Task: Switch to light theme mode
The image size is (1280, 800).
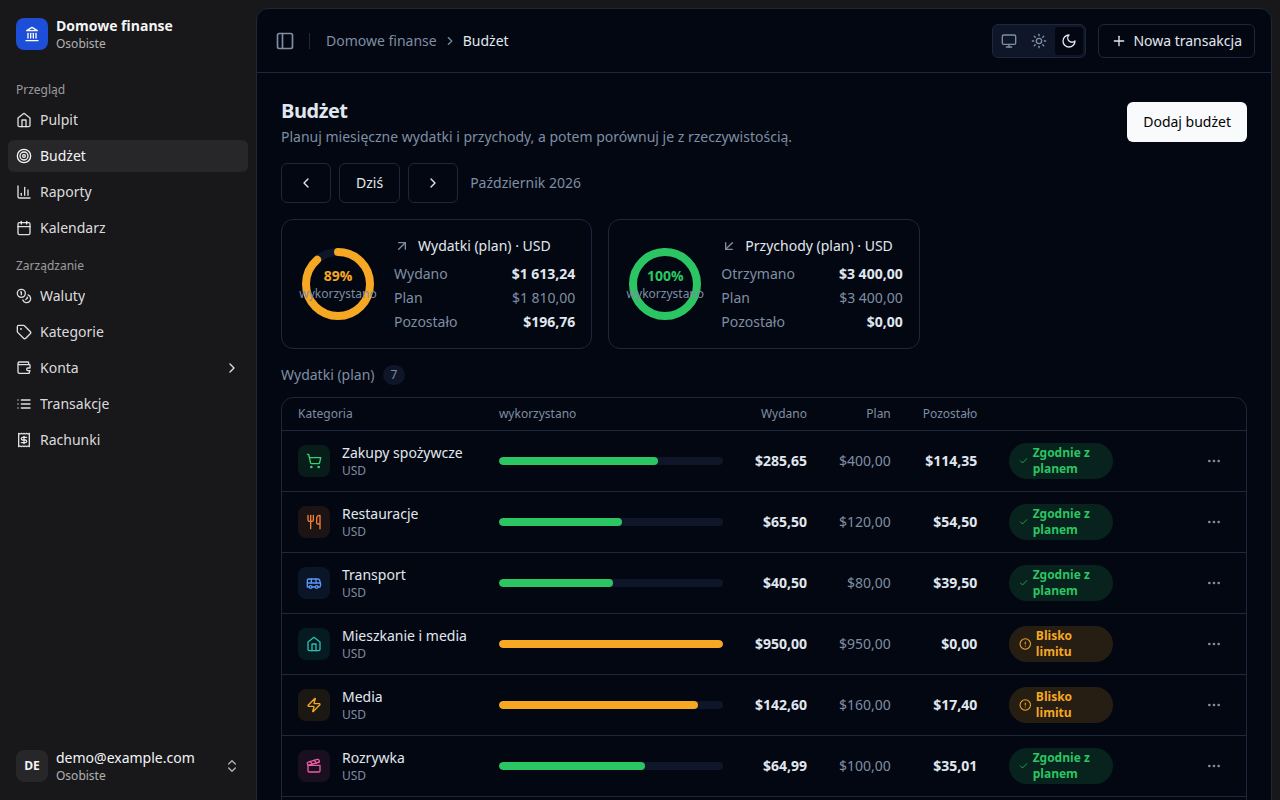Action: coord(1039,41)
